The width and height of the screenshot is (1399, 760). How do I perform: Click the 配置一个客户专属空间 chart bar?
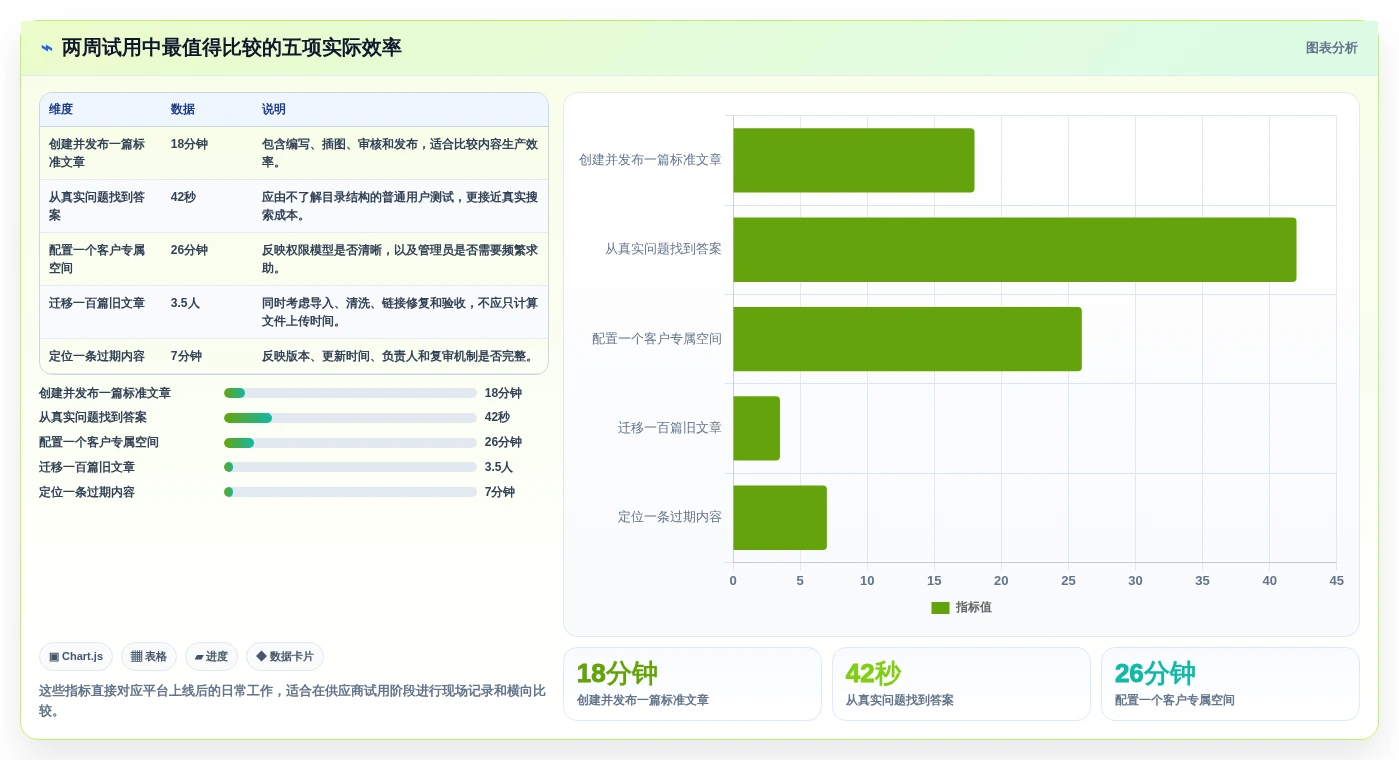[x=907, y=339]
